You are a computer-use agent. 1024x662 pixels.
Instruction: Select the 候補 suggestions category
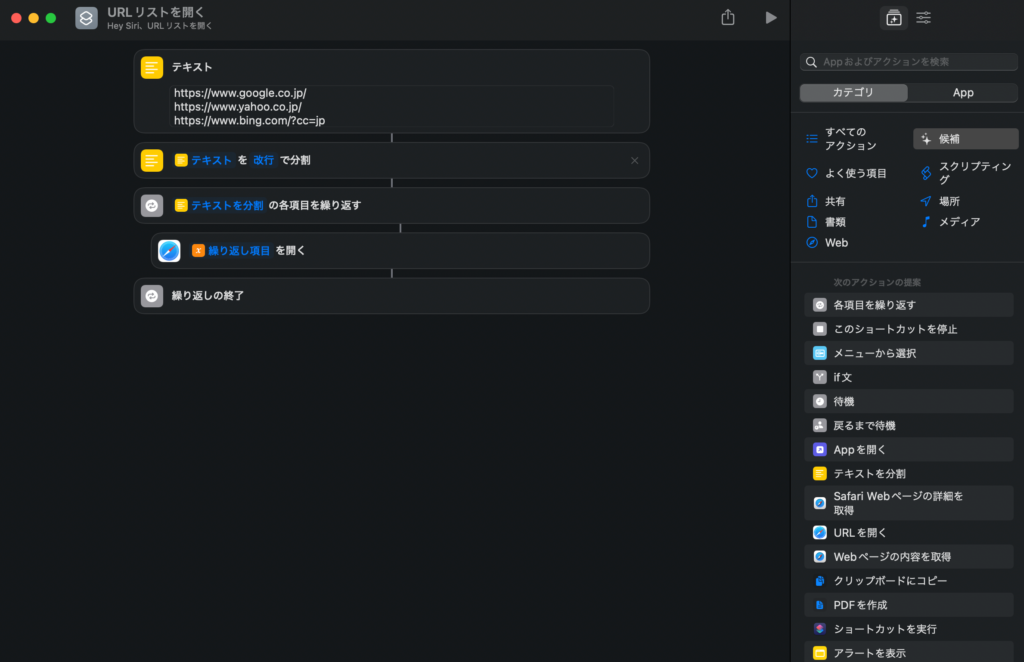pos(965,139)
